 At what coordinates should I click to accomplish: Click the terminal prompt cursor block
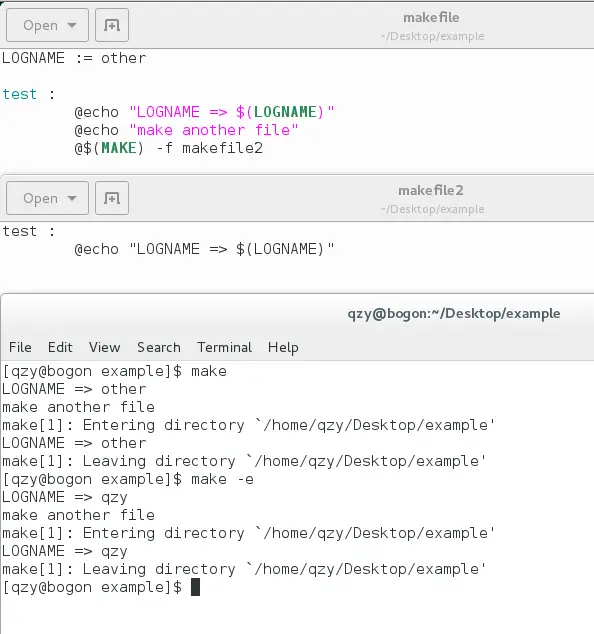tap(195, 587)
